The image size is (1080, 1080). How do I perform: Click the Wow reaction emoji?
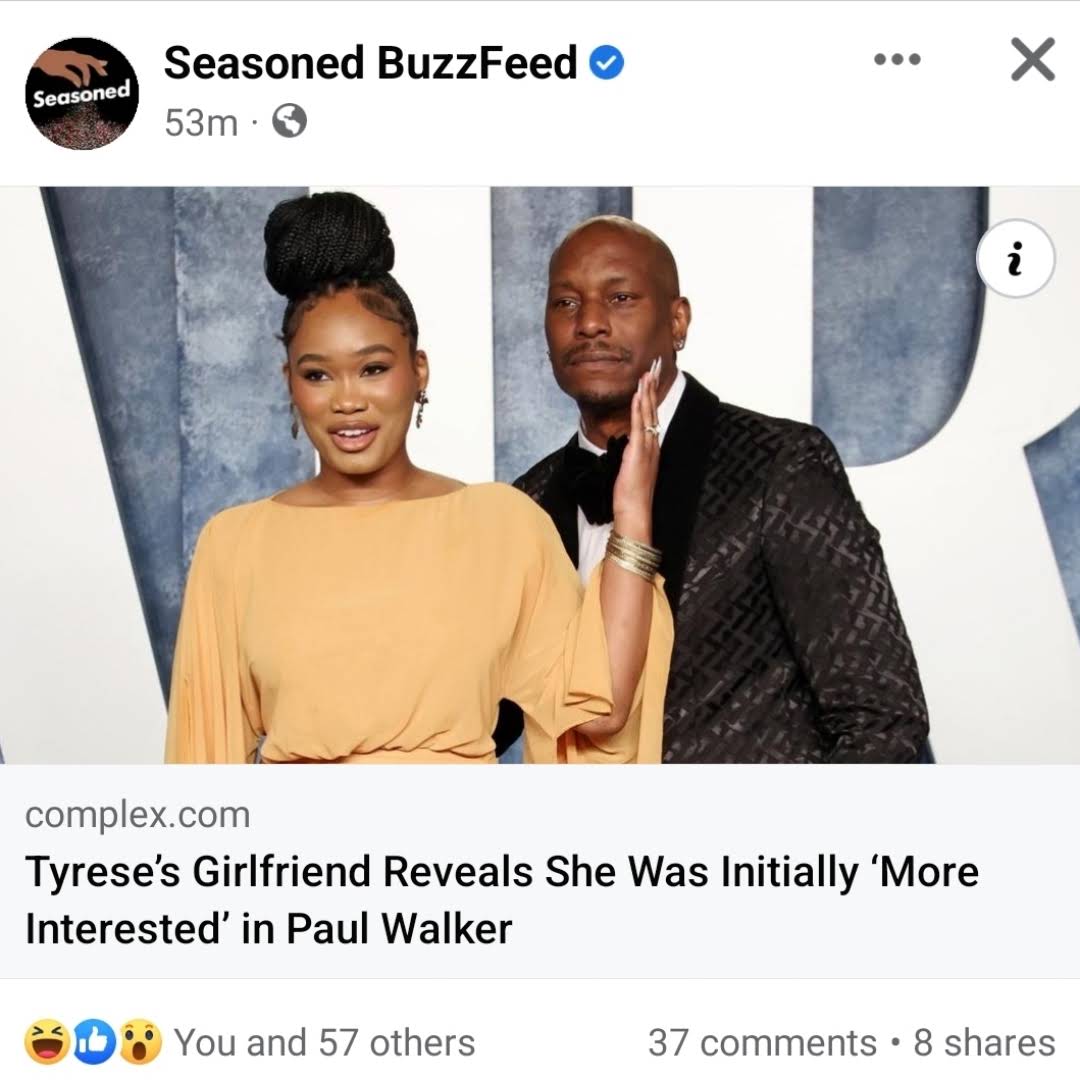[x=141, y=1042]
